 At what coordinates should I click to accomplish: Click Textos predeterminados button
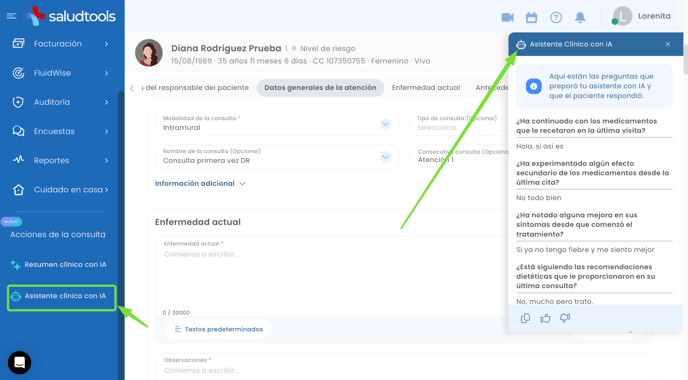(x=219, y=329)
